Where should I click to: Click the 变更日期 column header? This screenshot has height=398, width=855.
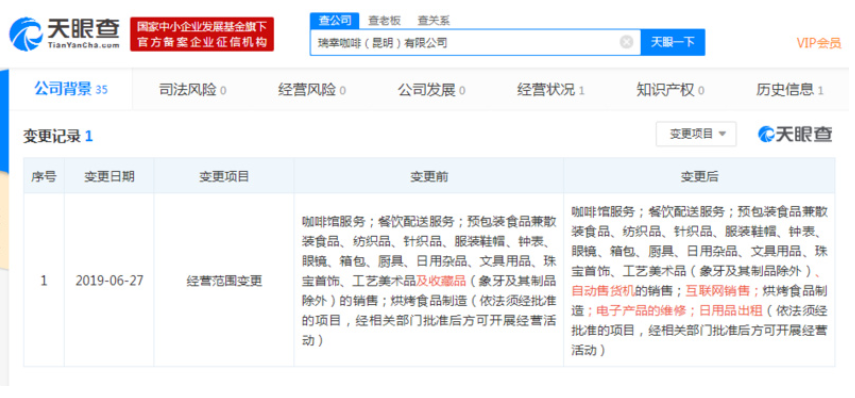tap(109, 176)
